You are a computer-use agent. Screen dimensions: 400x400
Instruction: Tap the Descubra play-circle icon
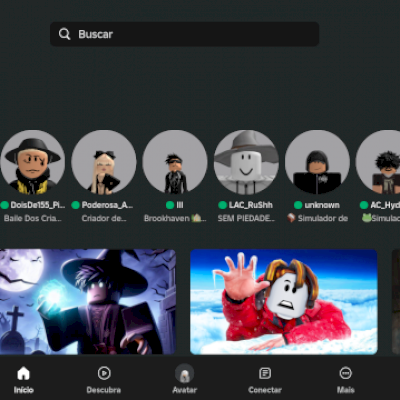[104, 373]
